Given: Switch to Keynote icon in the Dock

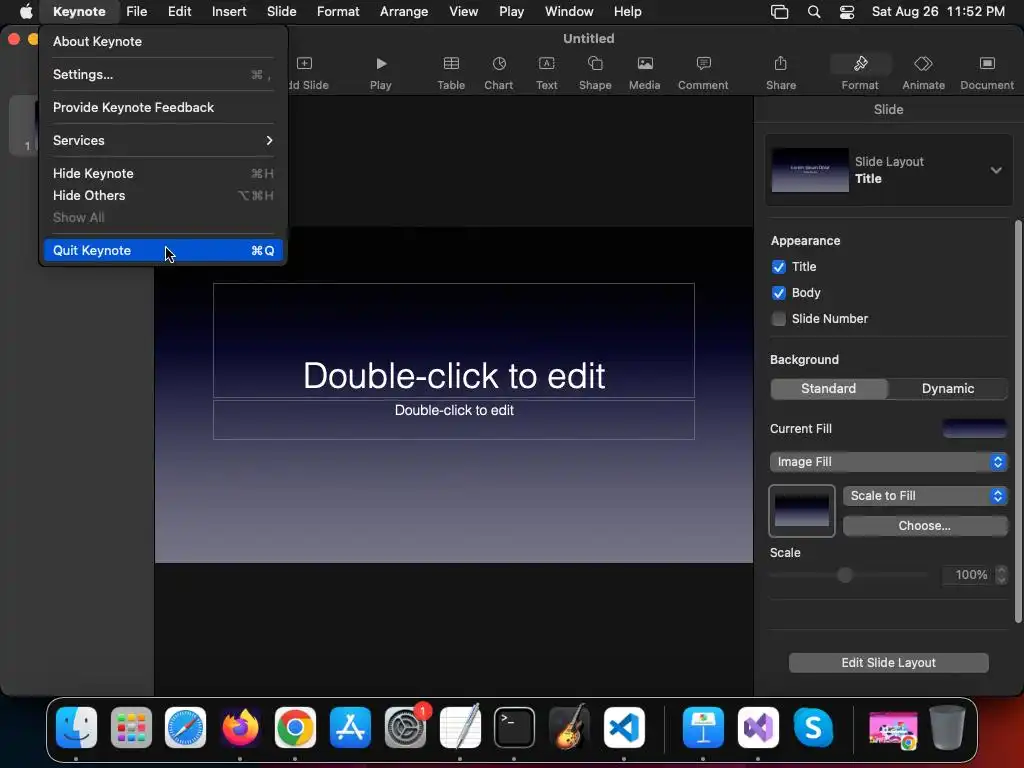Looking at the screenshot, I should click(703, 728).
